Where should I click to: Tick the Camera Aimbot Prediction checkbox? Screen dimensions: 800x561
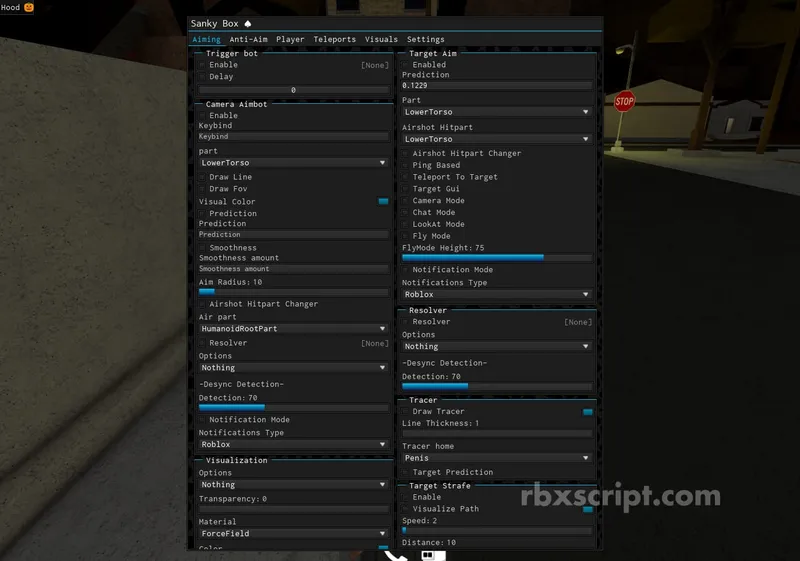202,213
